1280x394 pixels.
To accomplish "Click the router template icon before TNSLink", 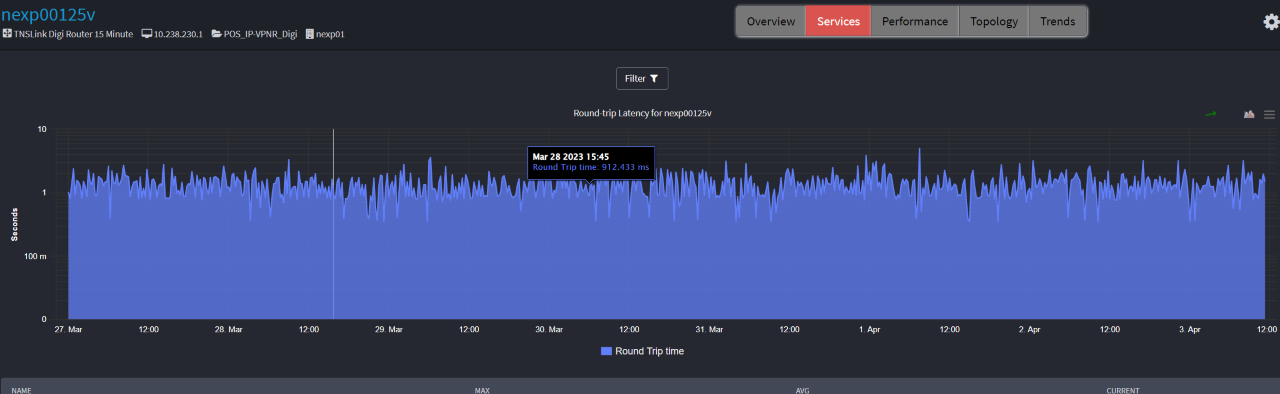I will (7, 34).
